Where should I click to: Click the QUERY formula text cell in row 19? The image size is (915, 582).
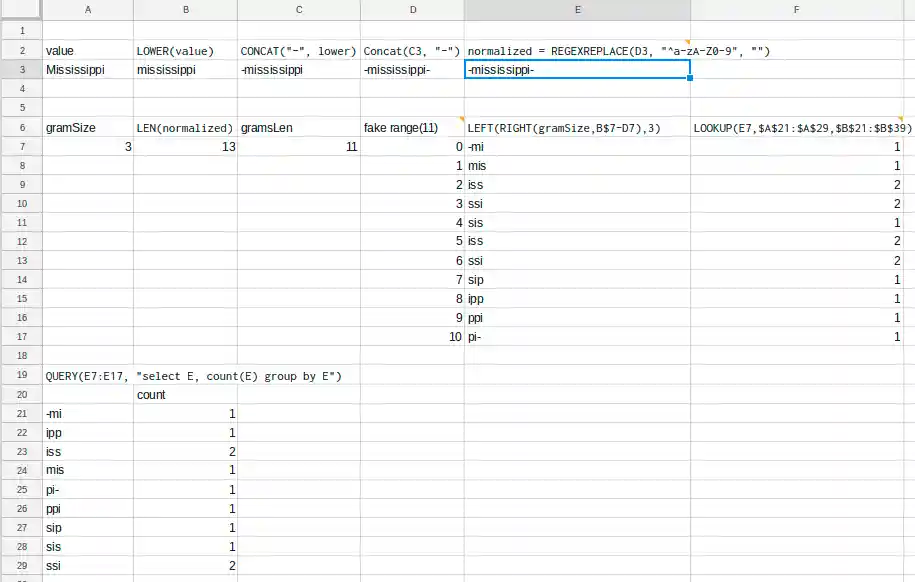pos(194,376)
